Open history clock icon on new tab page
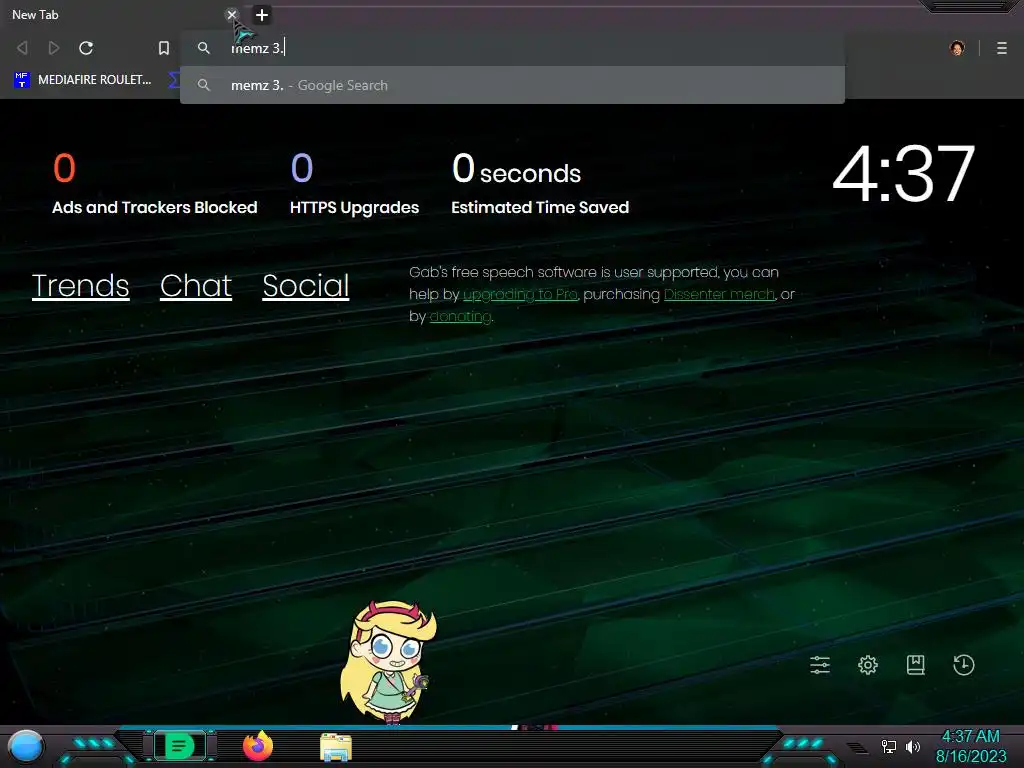The height and width of the screenshot is (768, 1024). 964,665
